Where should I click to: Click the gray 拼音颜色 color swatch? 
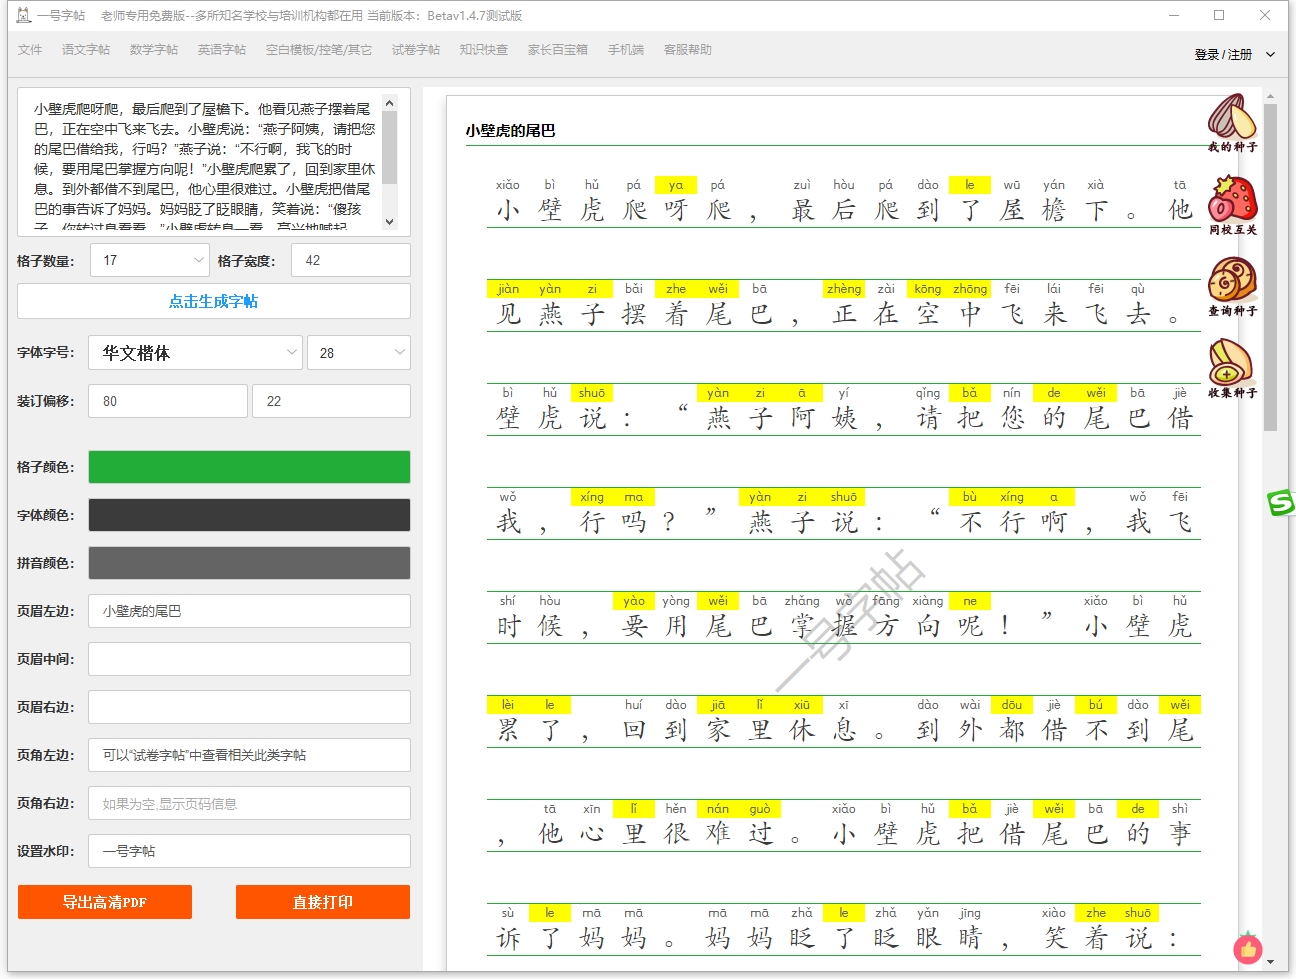pos(249,563)
